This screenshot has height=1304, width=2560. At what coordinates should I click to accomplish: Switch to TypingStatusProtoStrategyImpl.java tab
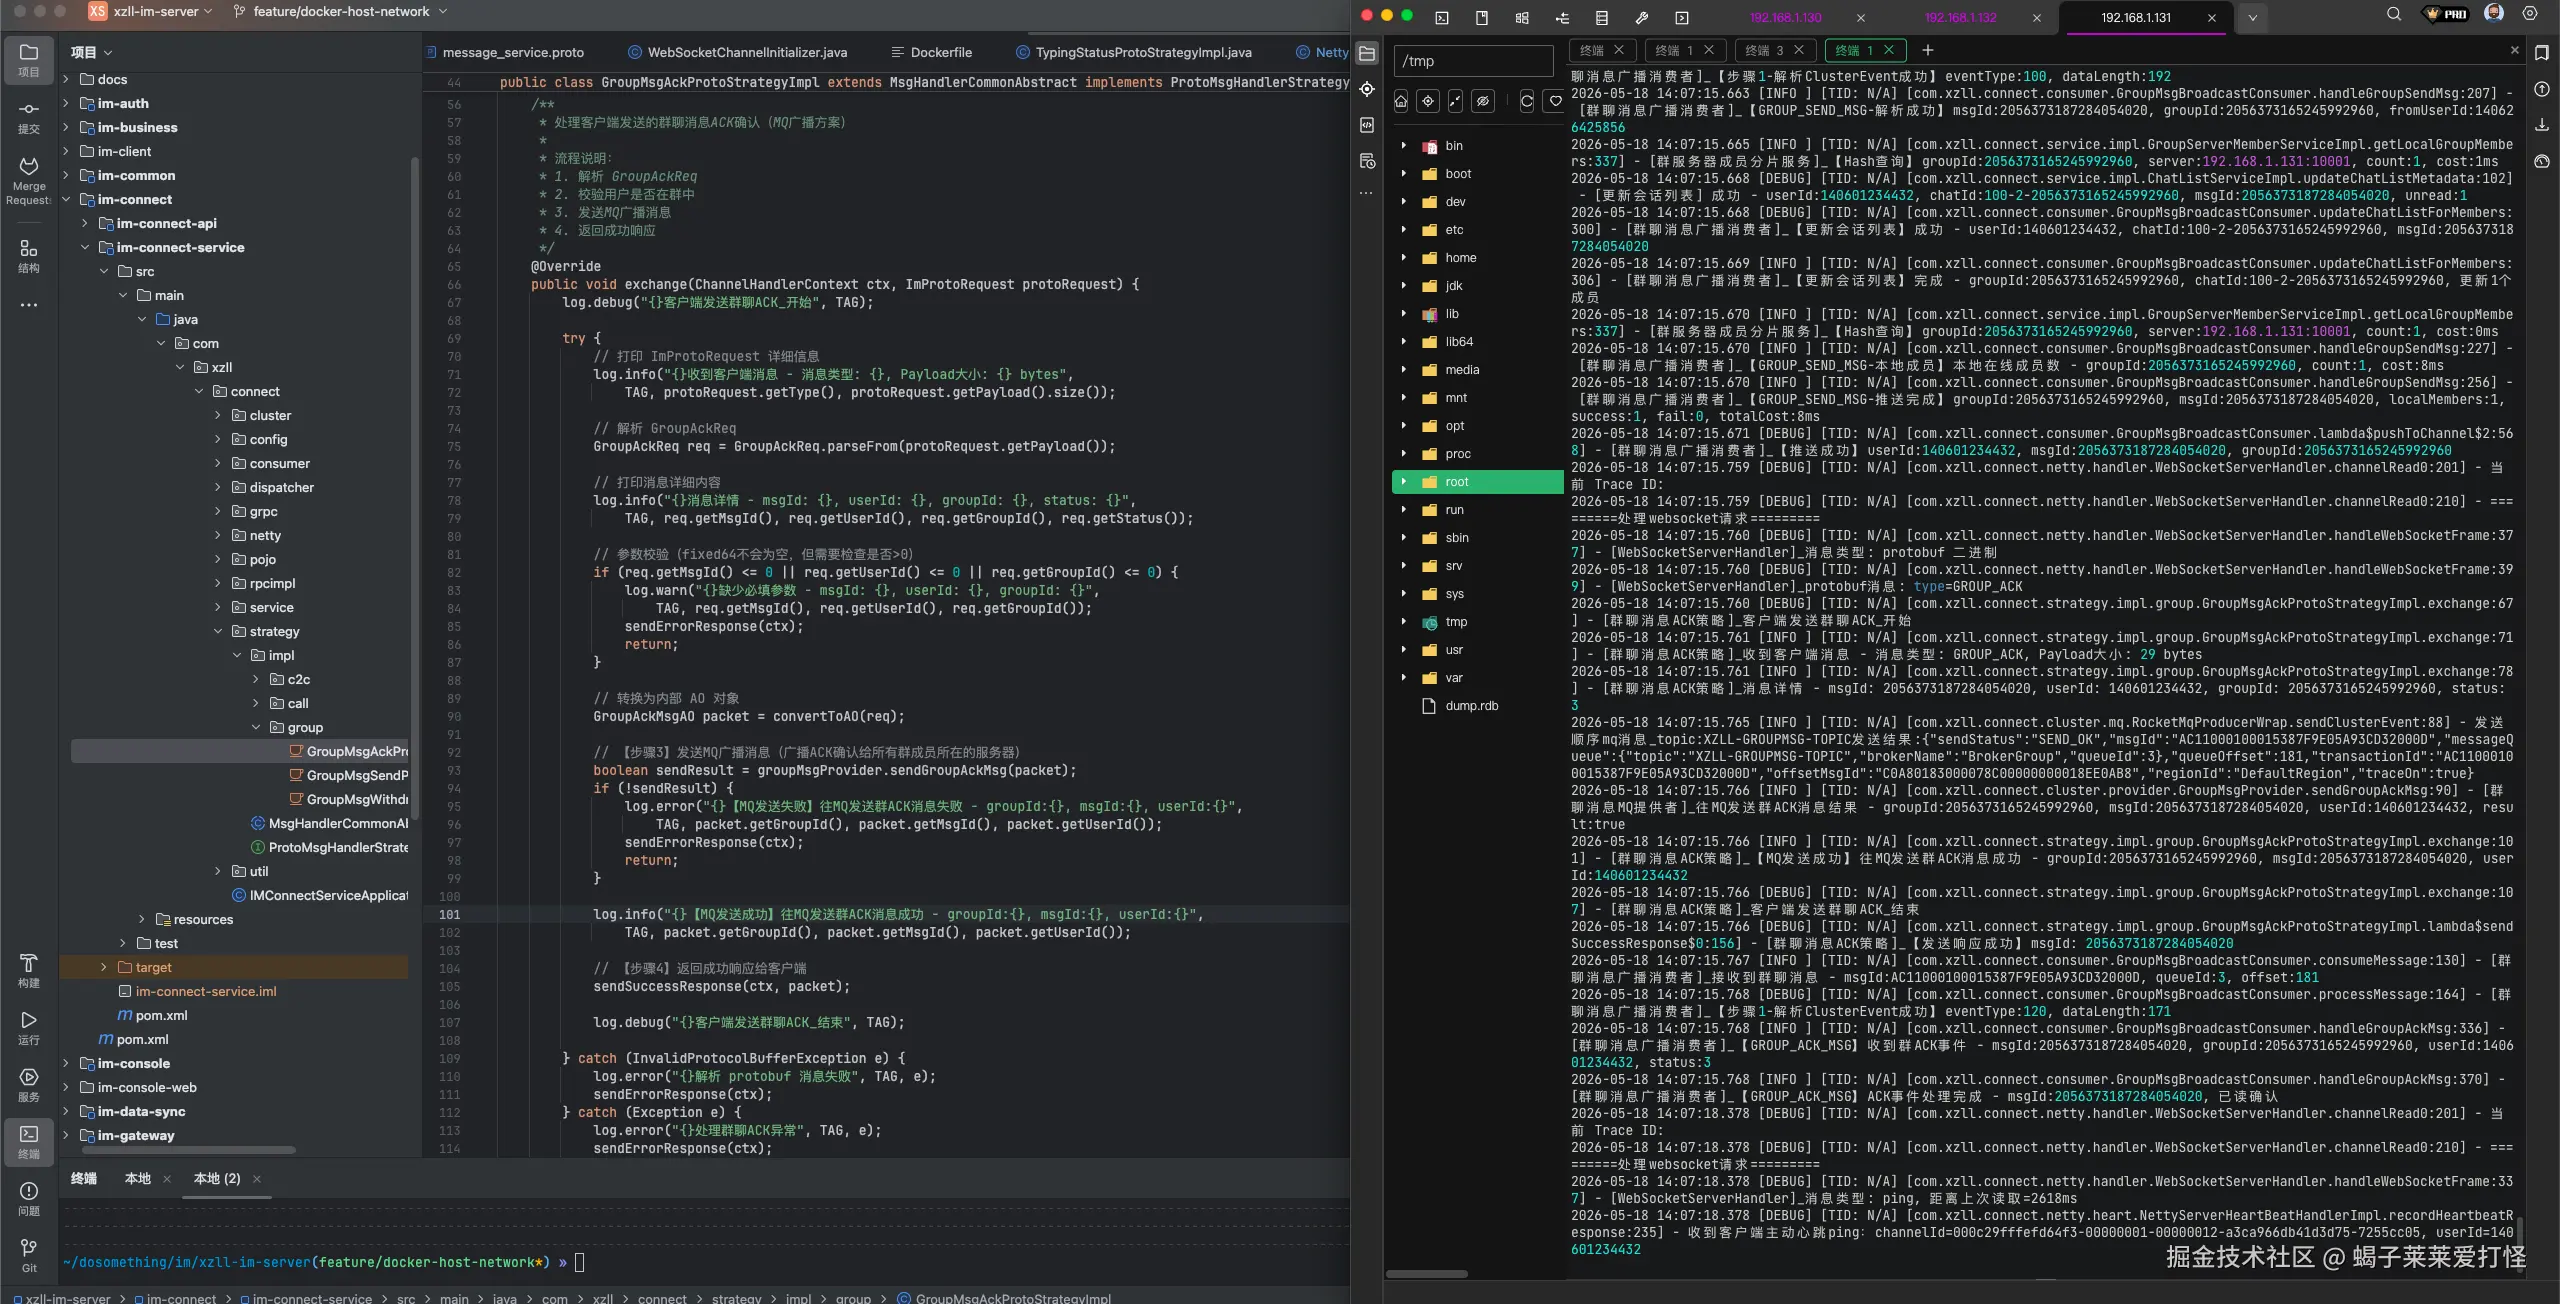pyautogui.click(x=1133, y=52)
